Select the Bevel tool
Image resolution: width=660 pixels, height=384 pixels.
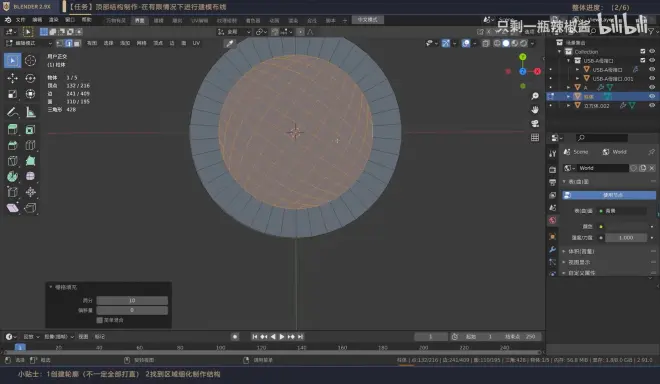coord(13,145)
